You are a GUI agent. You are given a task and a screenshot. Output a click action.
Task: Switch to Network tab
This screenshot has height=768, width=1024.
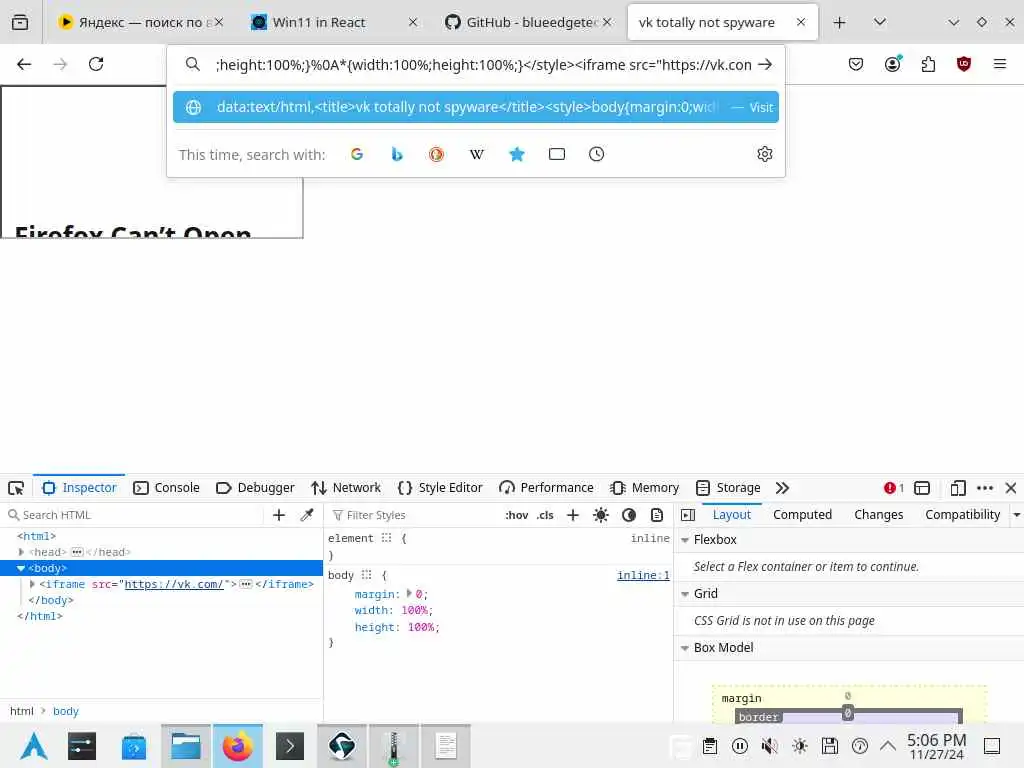[x=346, y=488]
